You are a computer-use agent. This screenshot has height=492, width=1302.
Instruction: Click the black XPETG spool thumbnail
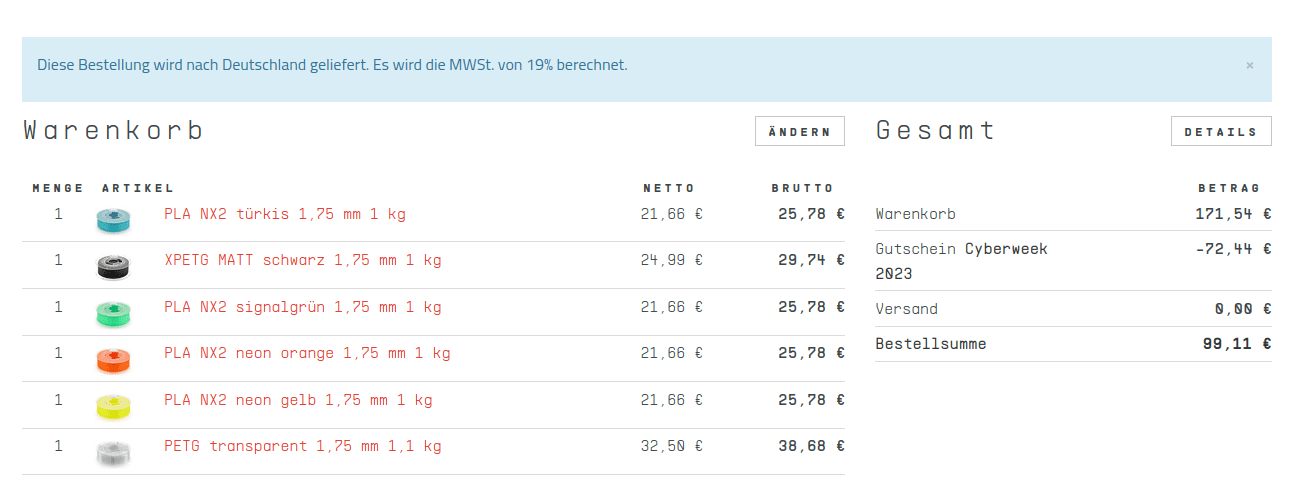(x=113, y=266)
